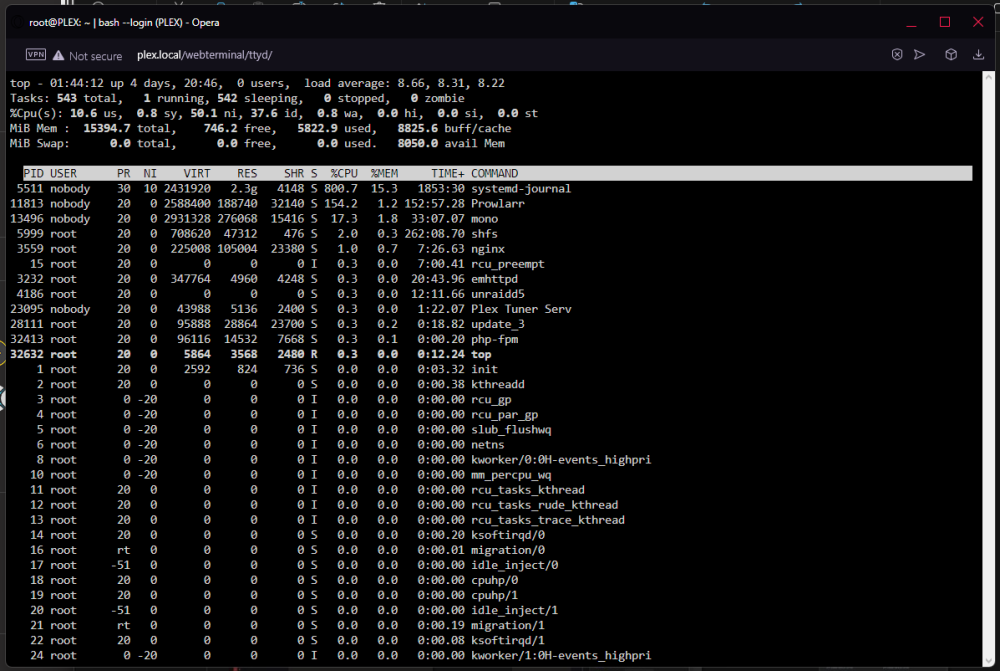Click the 154.2 CPU value for Prowlarr
This screenshot has height=671, width=1000.
[341, 203]
